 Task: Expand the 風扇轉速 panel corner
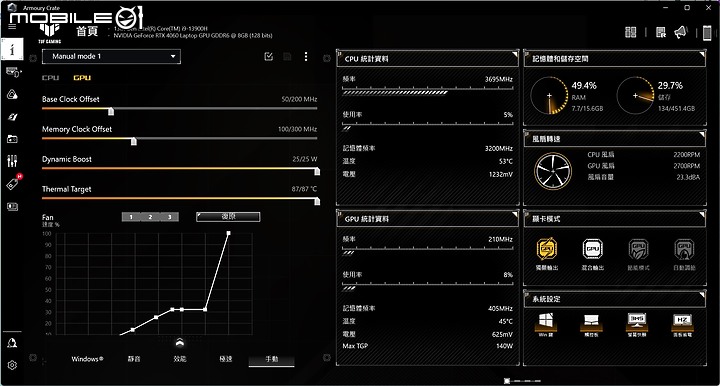click(702, 134)
